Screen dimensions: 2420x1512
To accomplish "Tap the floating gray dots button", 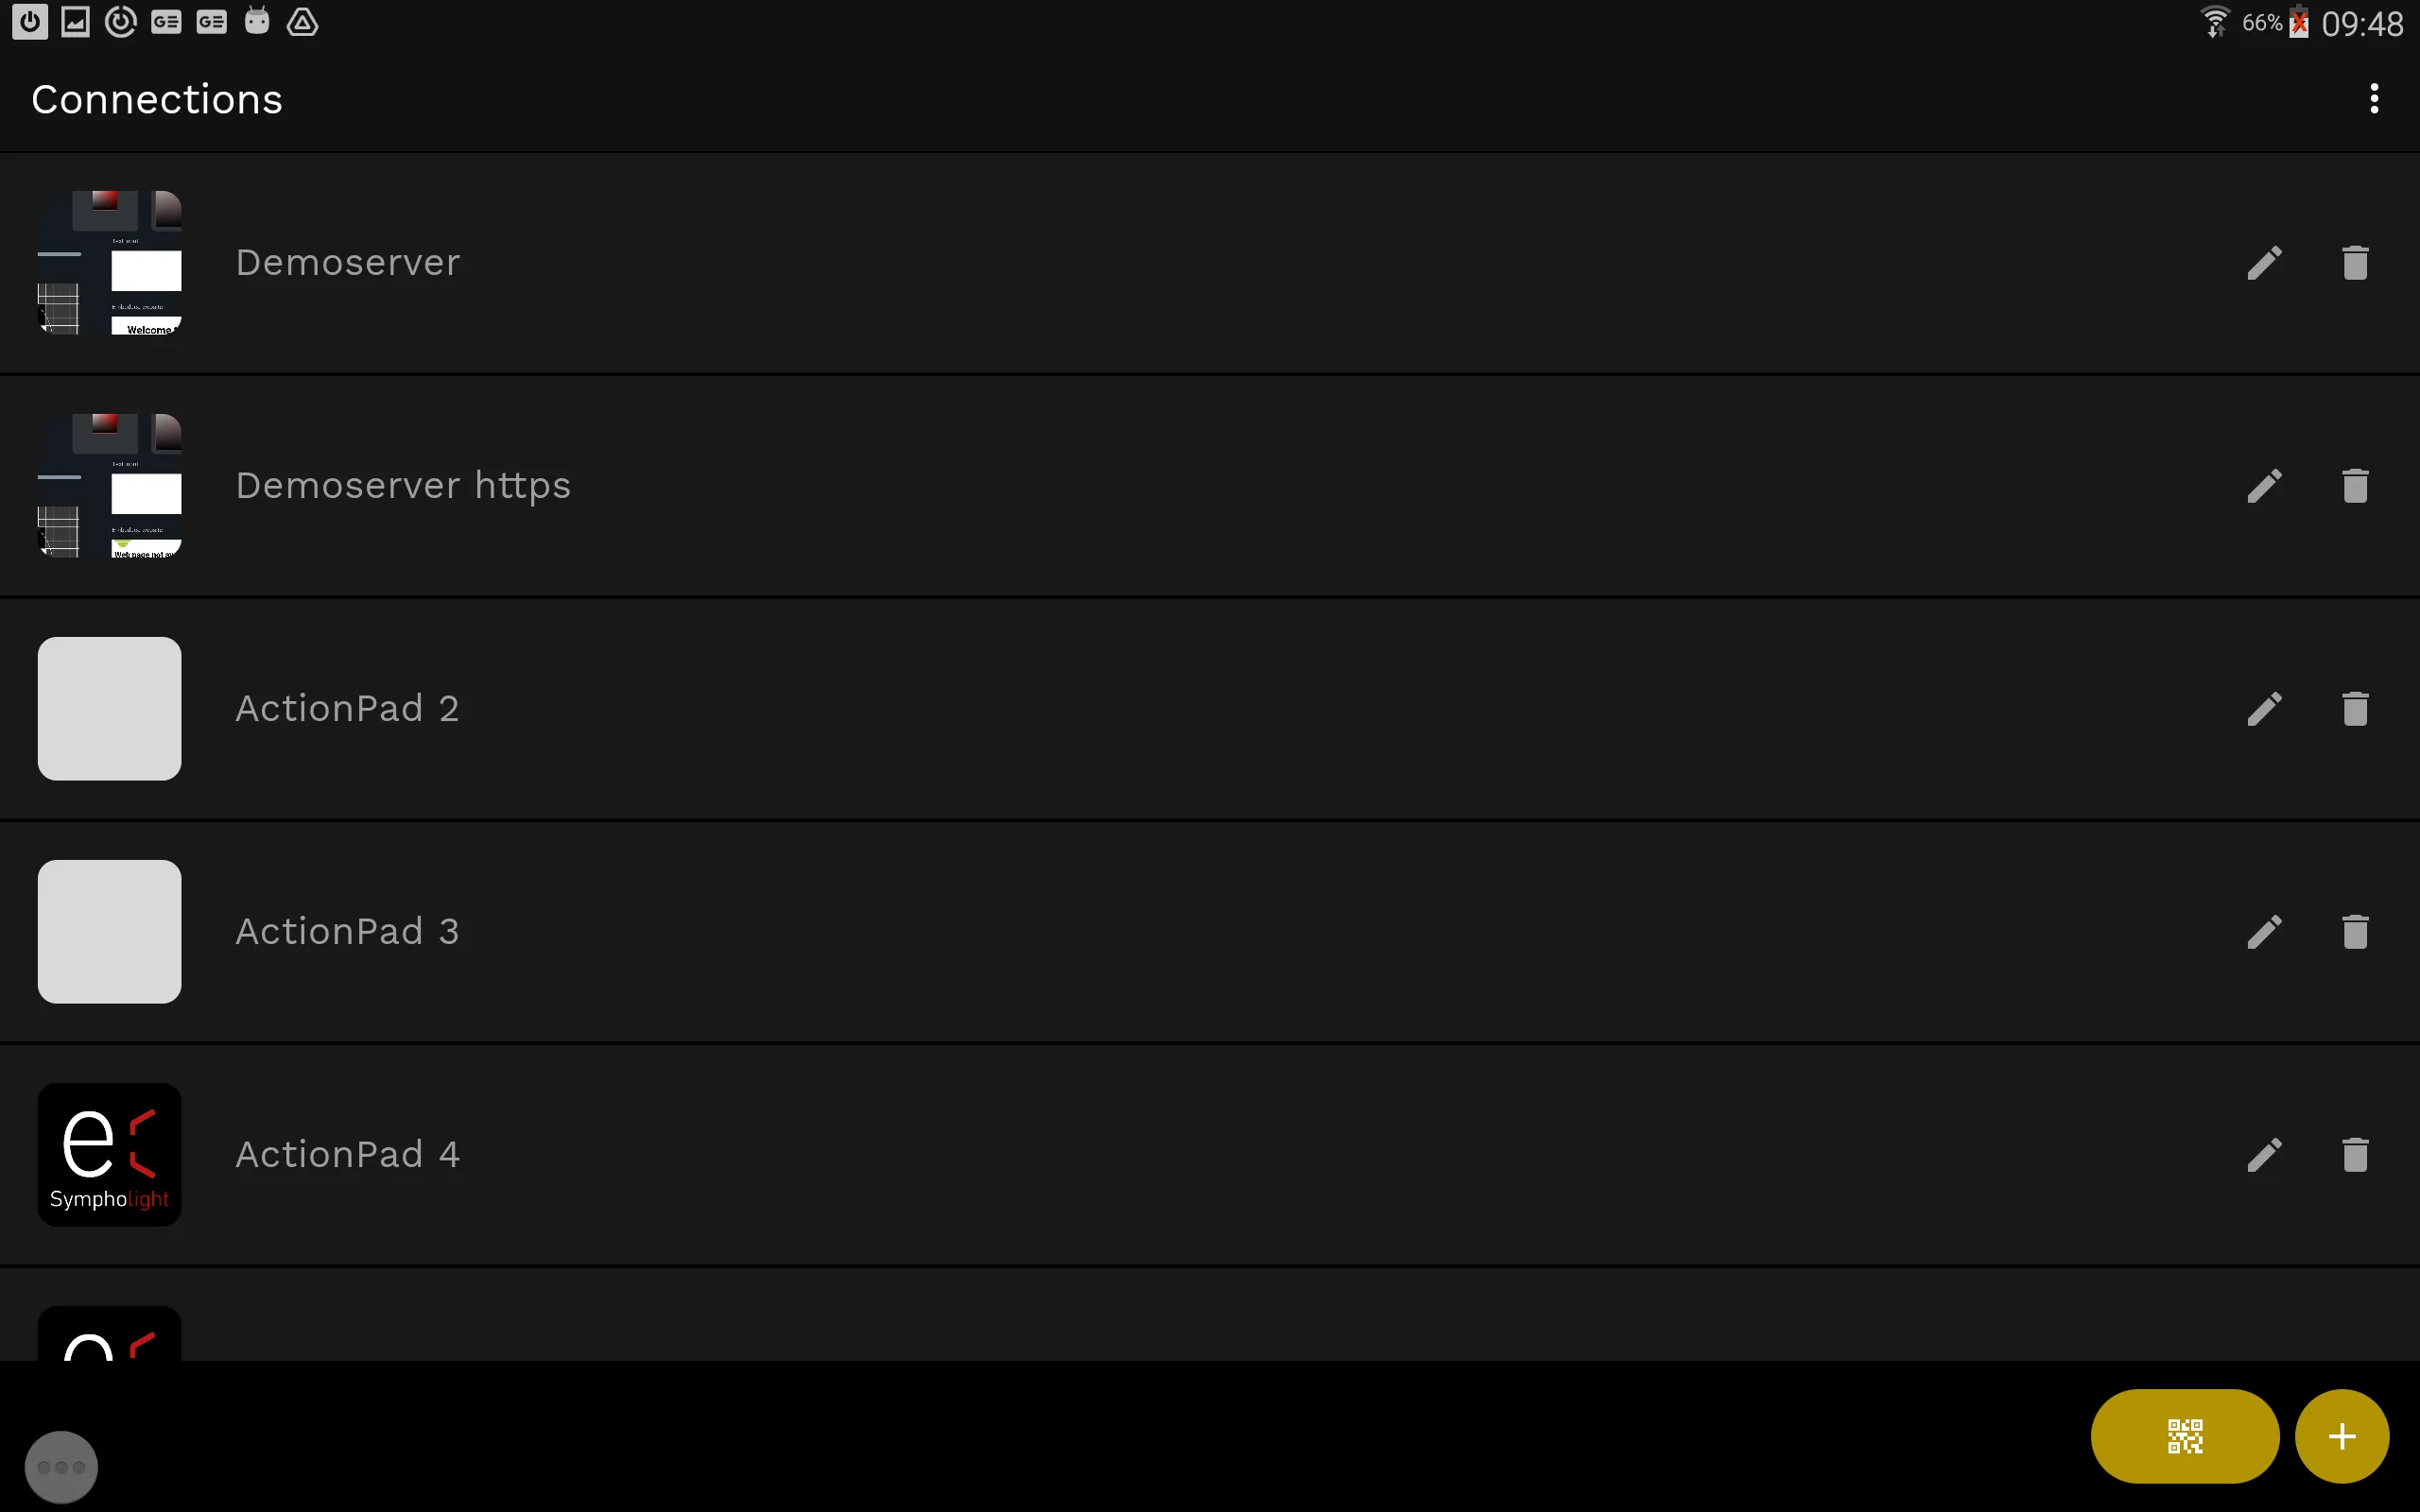I will [x=61, y=1467].
